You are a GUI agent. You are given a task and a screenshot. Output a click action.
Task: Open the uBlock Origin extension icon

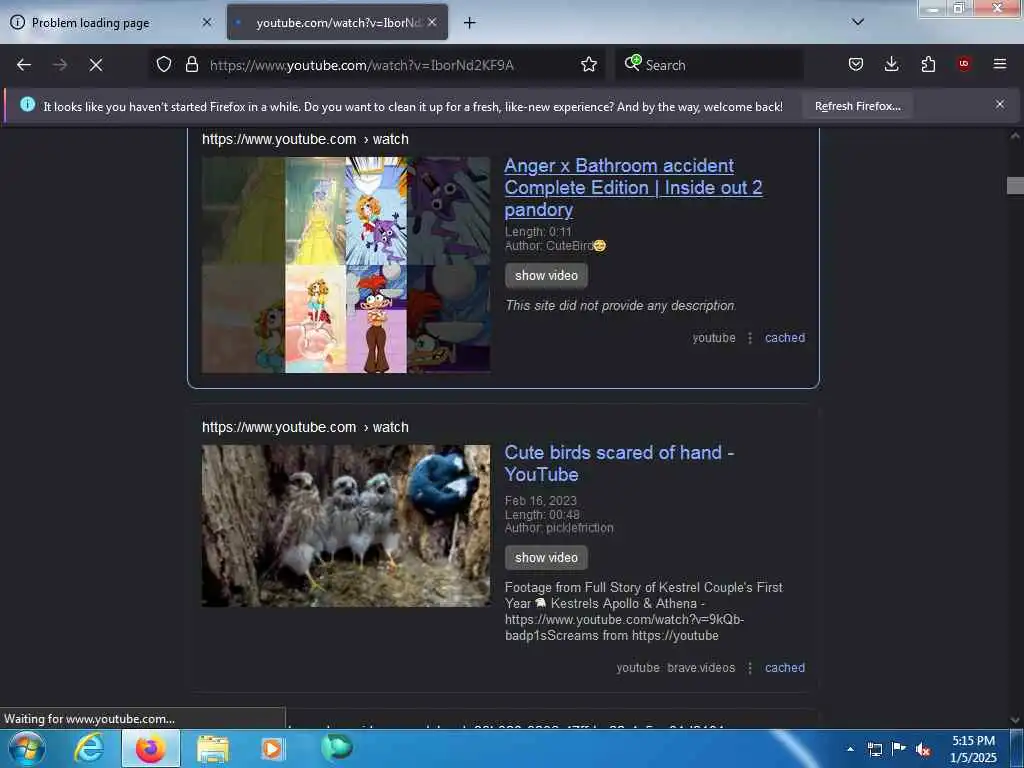coord(964,64)
